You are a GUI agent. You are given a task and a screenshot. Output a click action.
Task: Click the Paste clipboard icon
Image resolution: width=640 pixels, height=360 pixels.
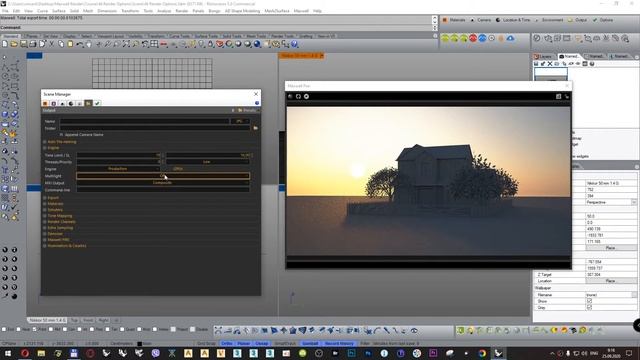tap(70, 44)
